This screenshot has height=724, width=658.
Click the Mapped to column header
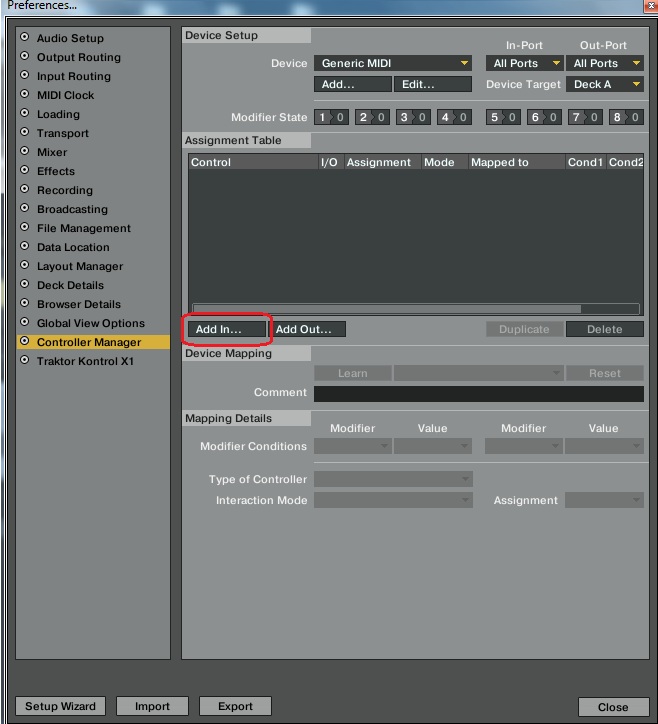point(517,162)
